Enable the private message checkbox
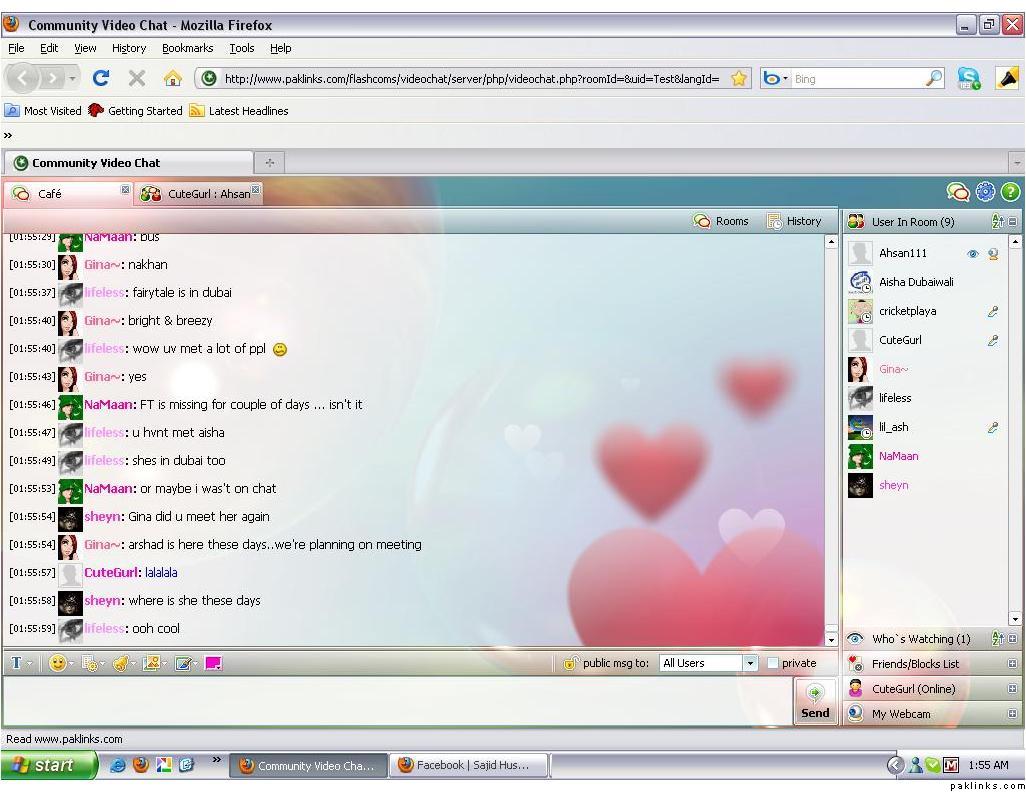 point(773,663)
